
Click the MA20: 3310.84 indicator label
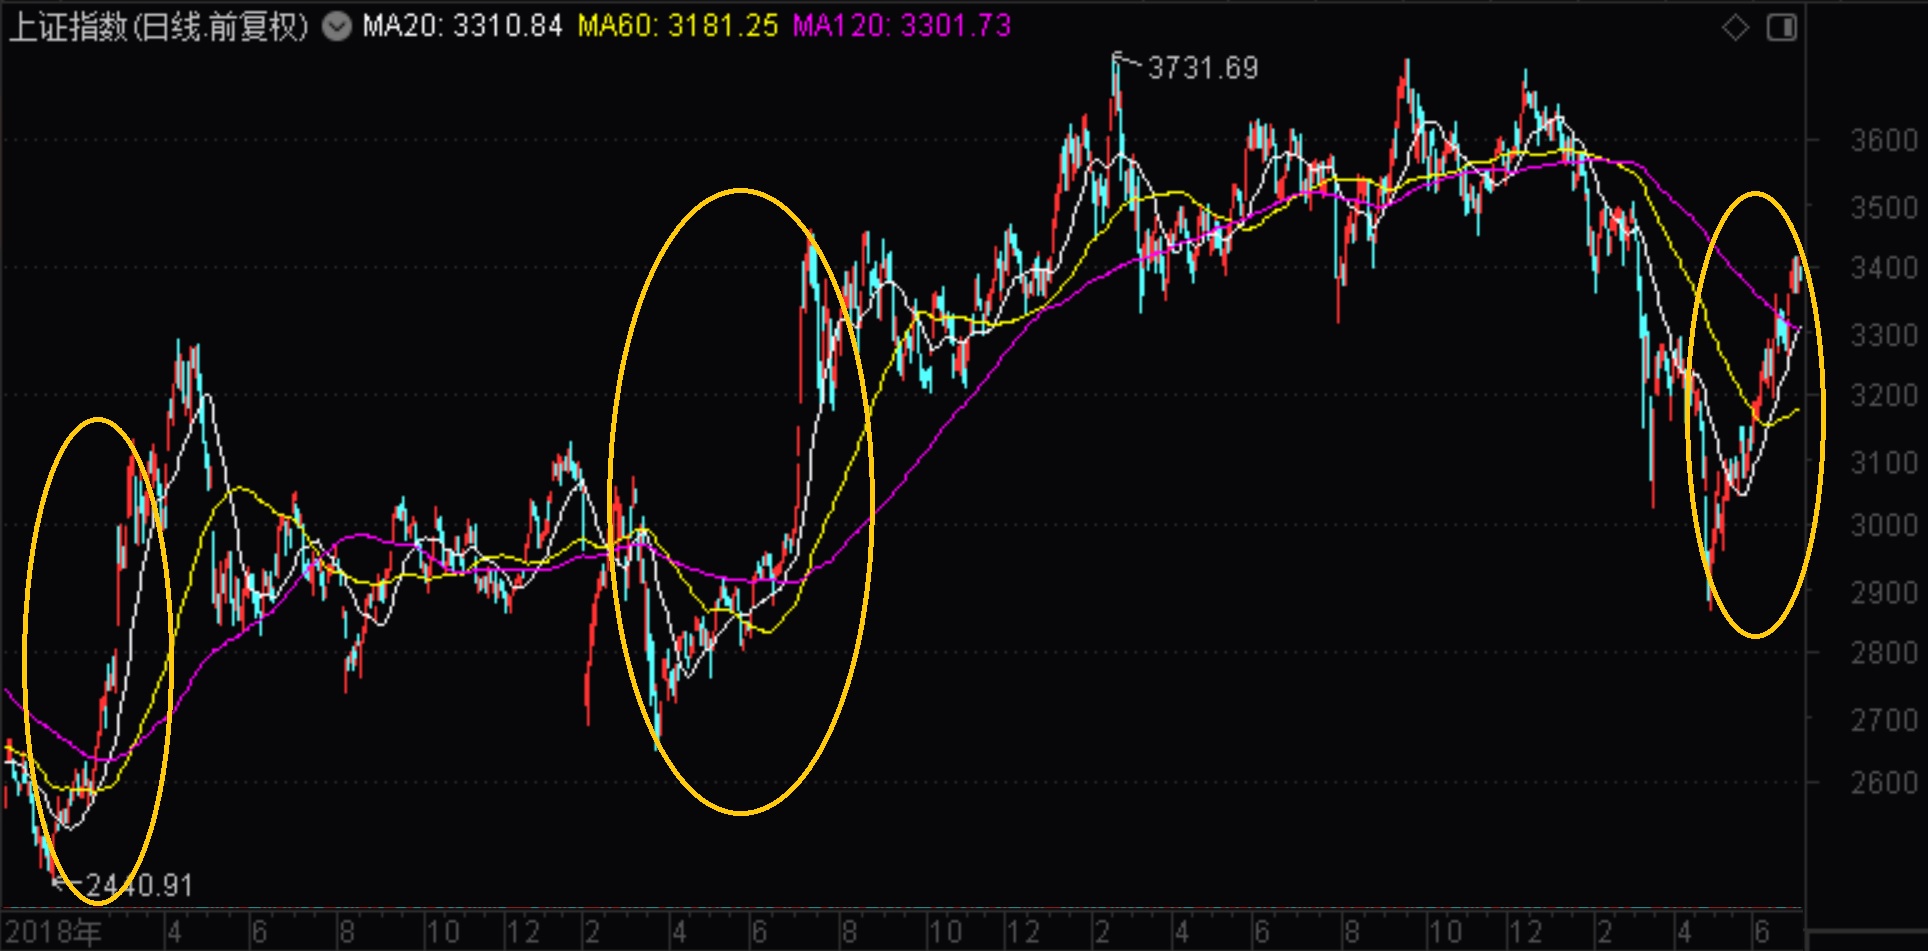(462, 26)
